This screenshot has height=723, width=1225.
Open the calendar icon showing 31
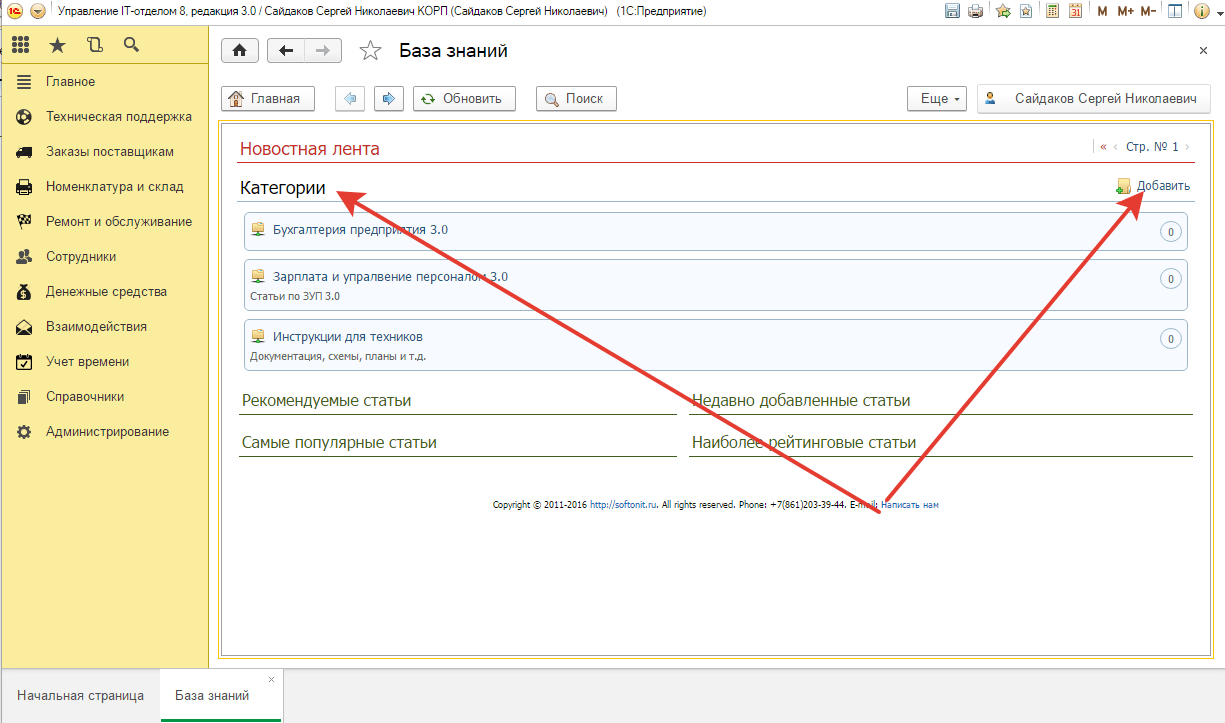(1076, 11)
